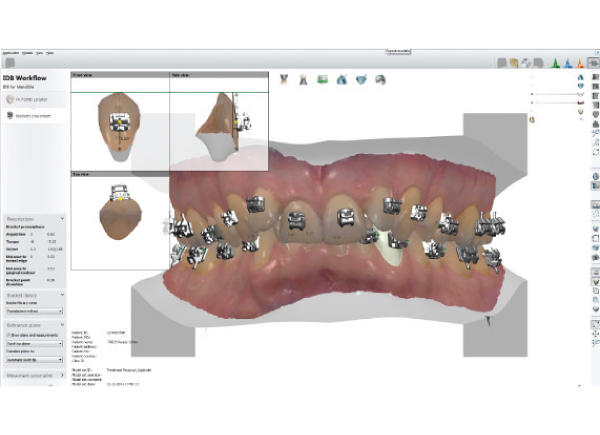Toggle the blue lower jaw visibility icon
Viewport: 600px width, 435px height.
pos(581,86)
